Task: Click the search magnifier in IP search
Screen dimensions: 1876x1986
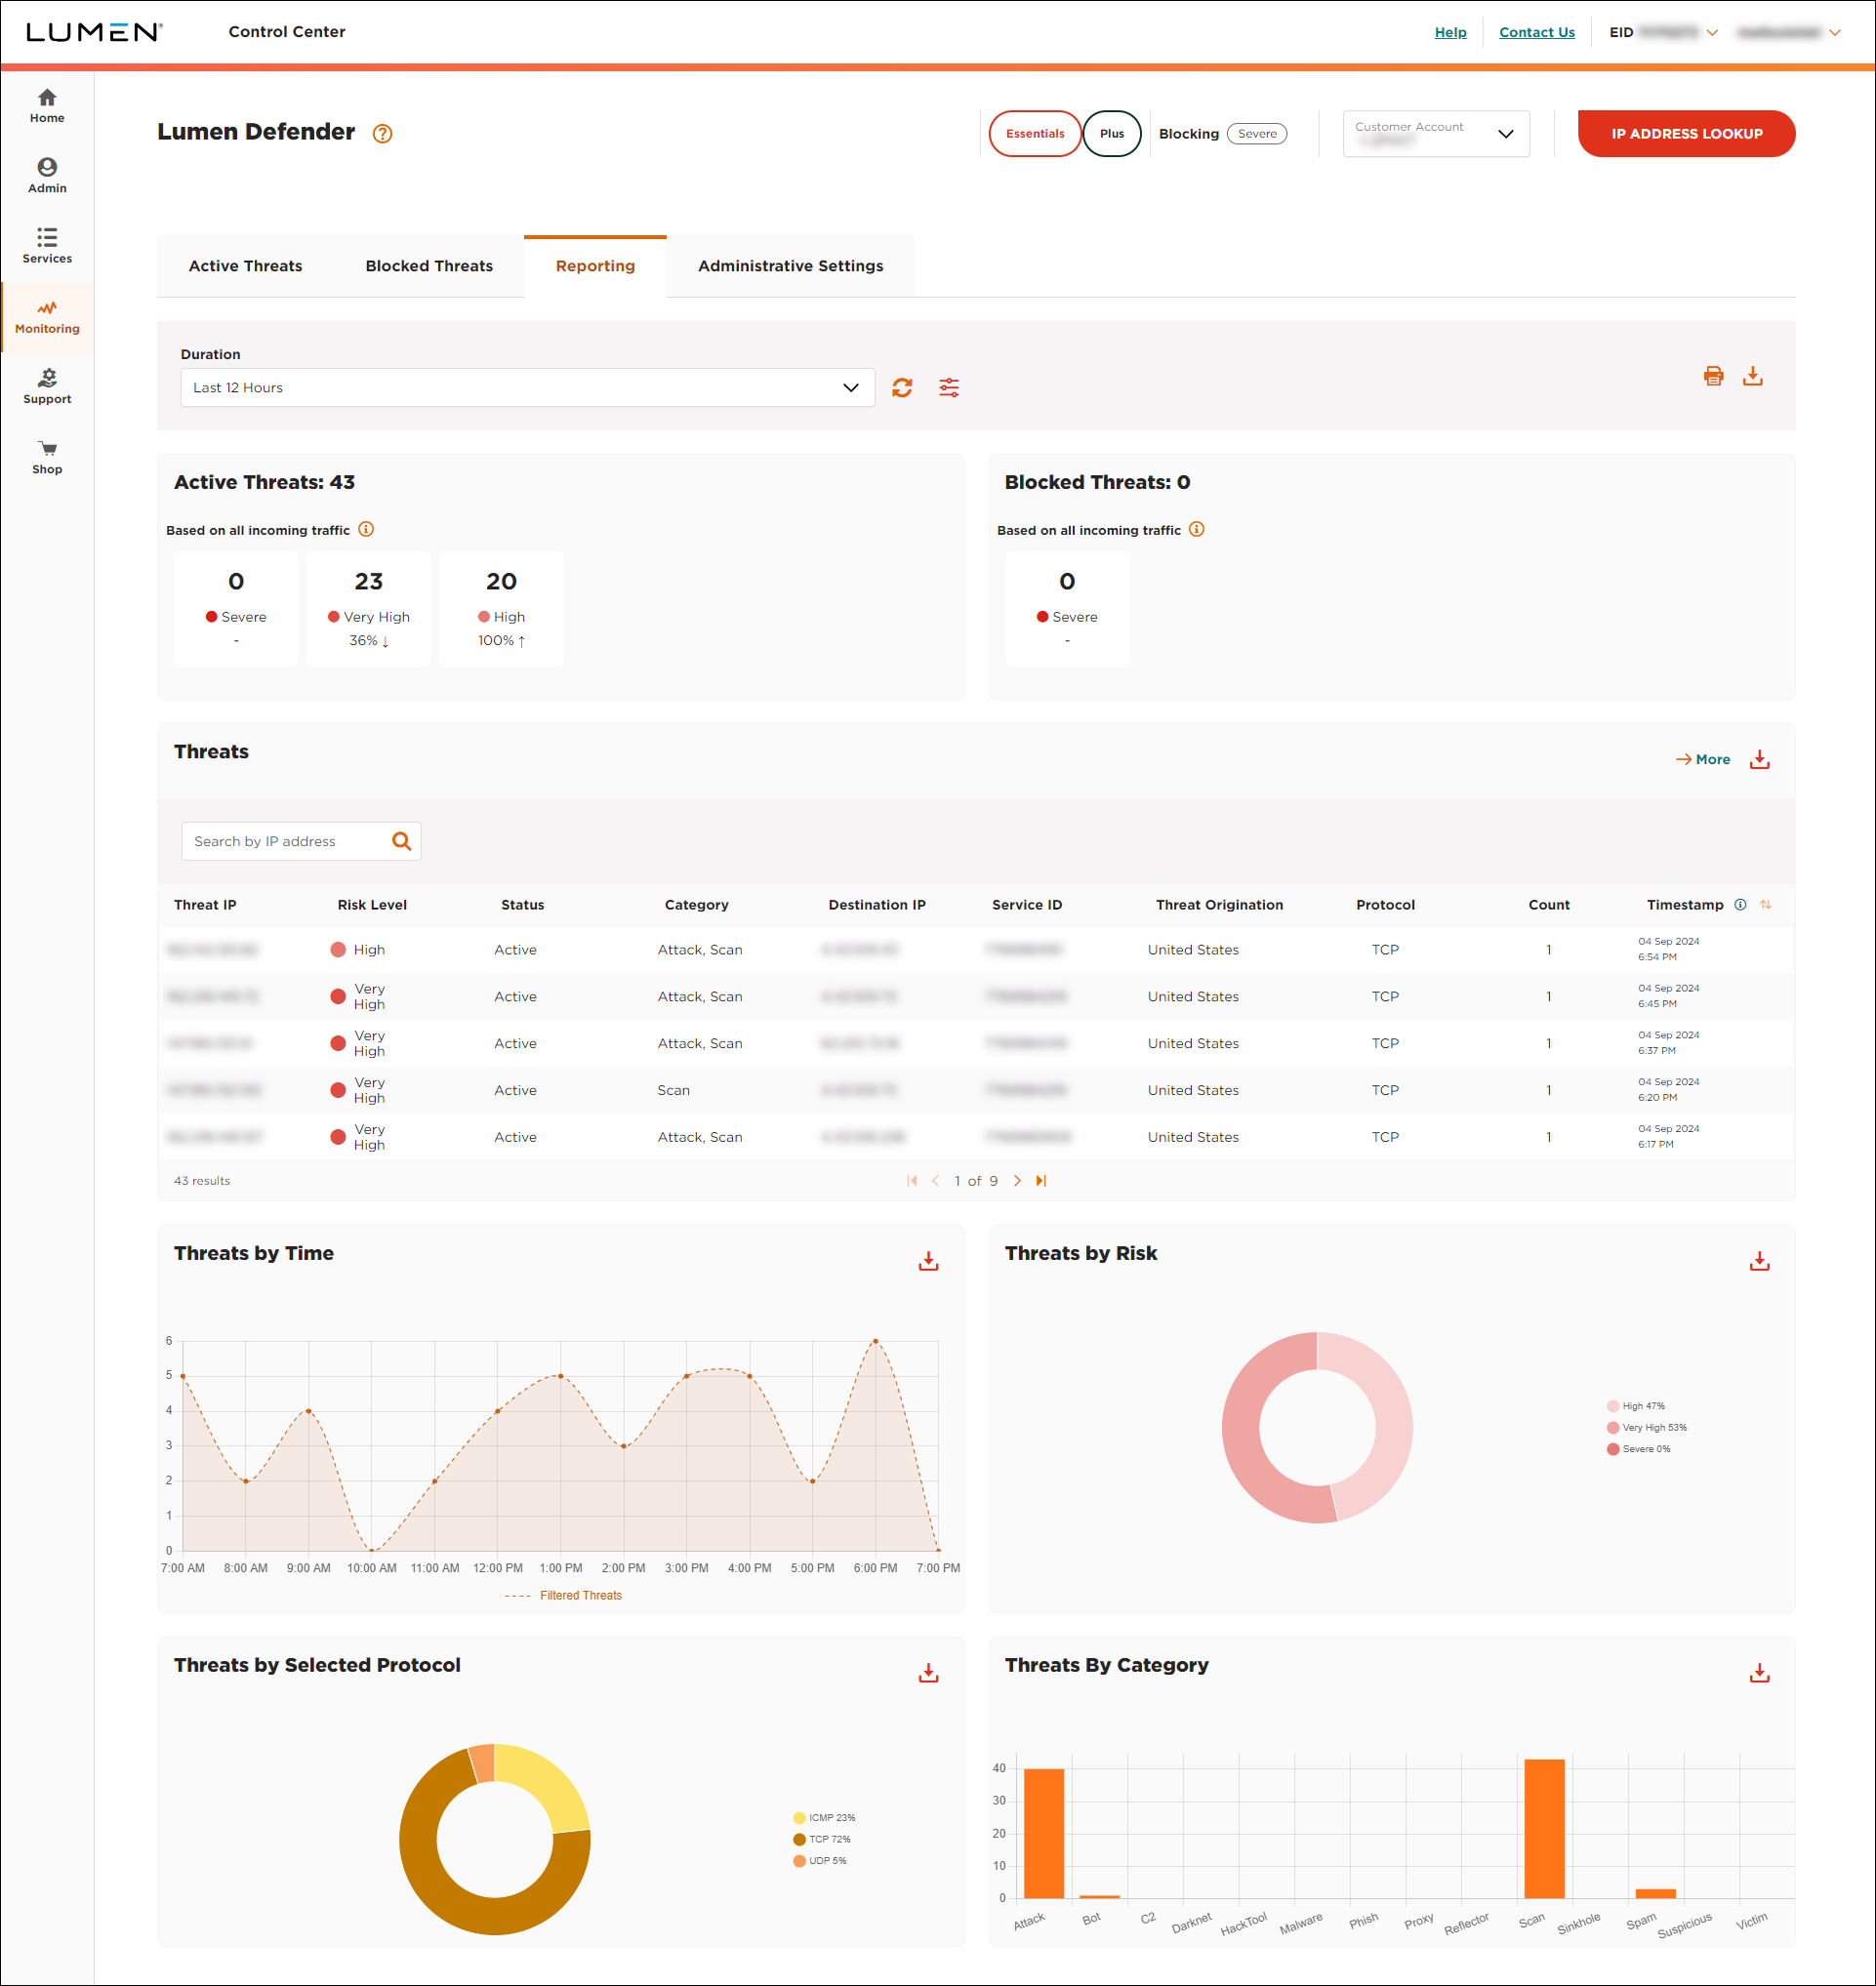Action: click(x=401, y=841)
